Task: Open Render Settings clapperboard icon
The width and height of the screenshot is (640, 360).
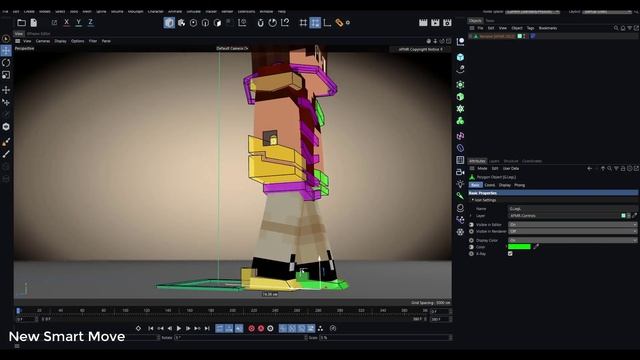Action: 447,23
